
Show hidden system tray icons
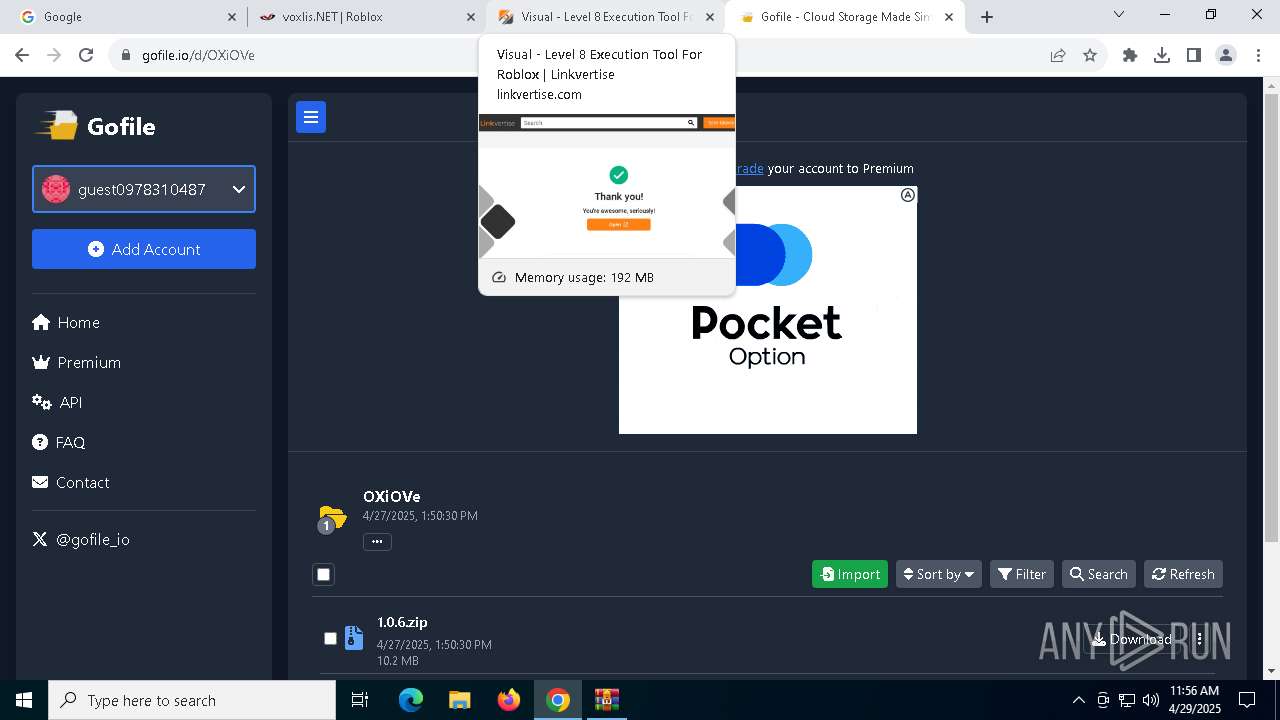(1078, 700)
